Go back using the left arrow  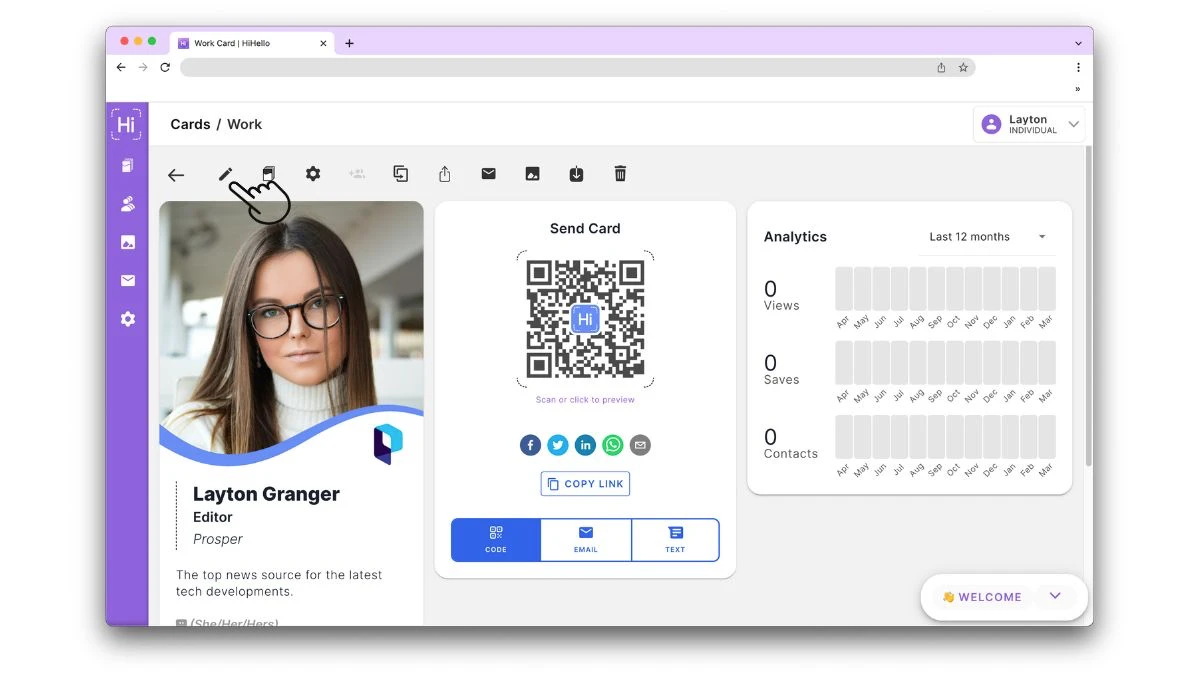pyautogui.click(x=176, y=174)
